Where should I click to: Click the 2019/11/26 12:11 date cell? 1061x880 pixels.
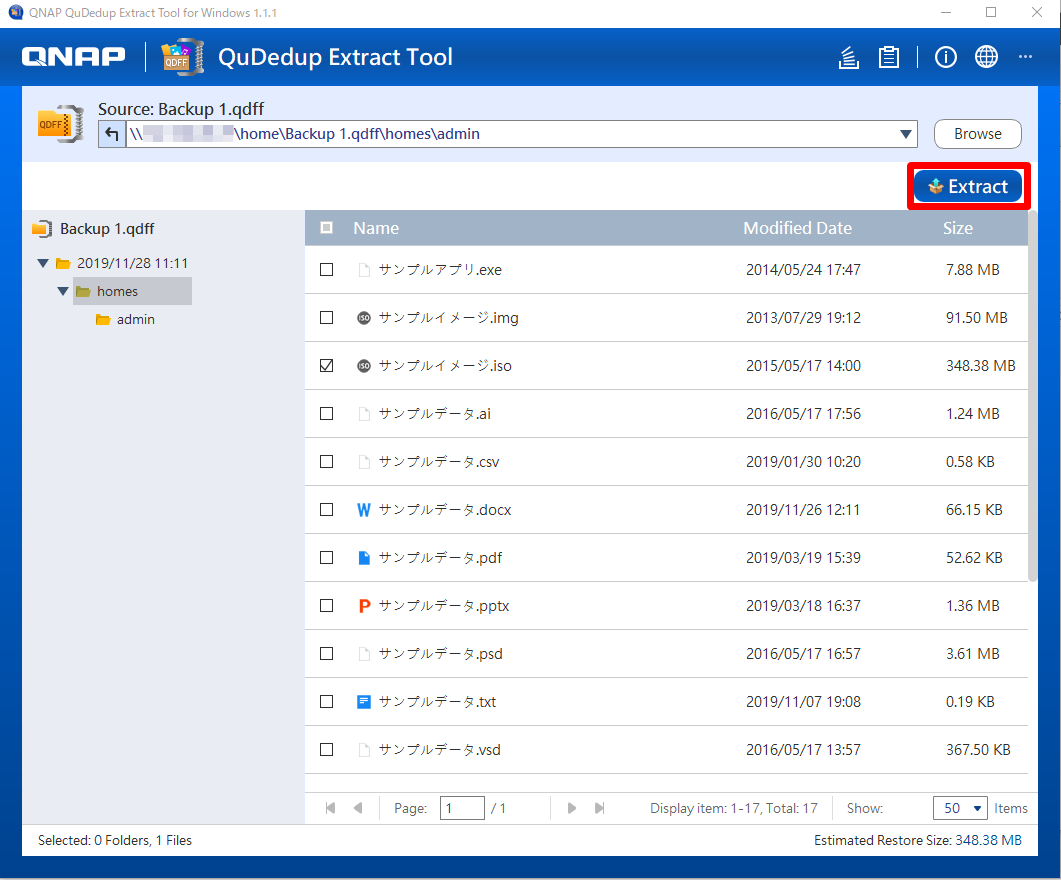click(803, 510)
